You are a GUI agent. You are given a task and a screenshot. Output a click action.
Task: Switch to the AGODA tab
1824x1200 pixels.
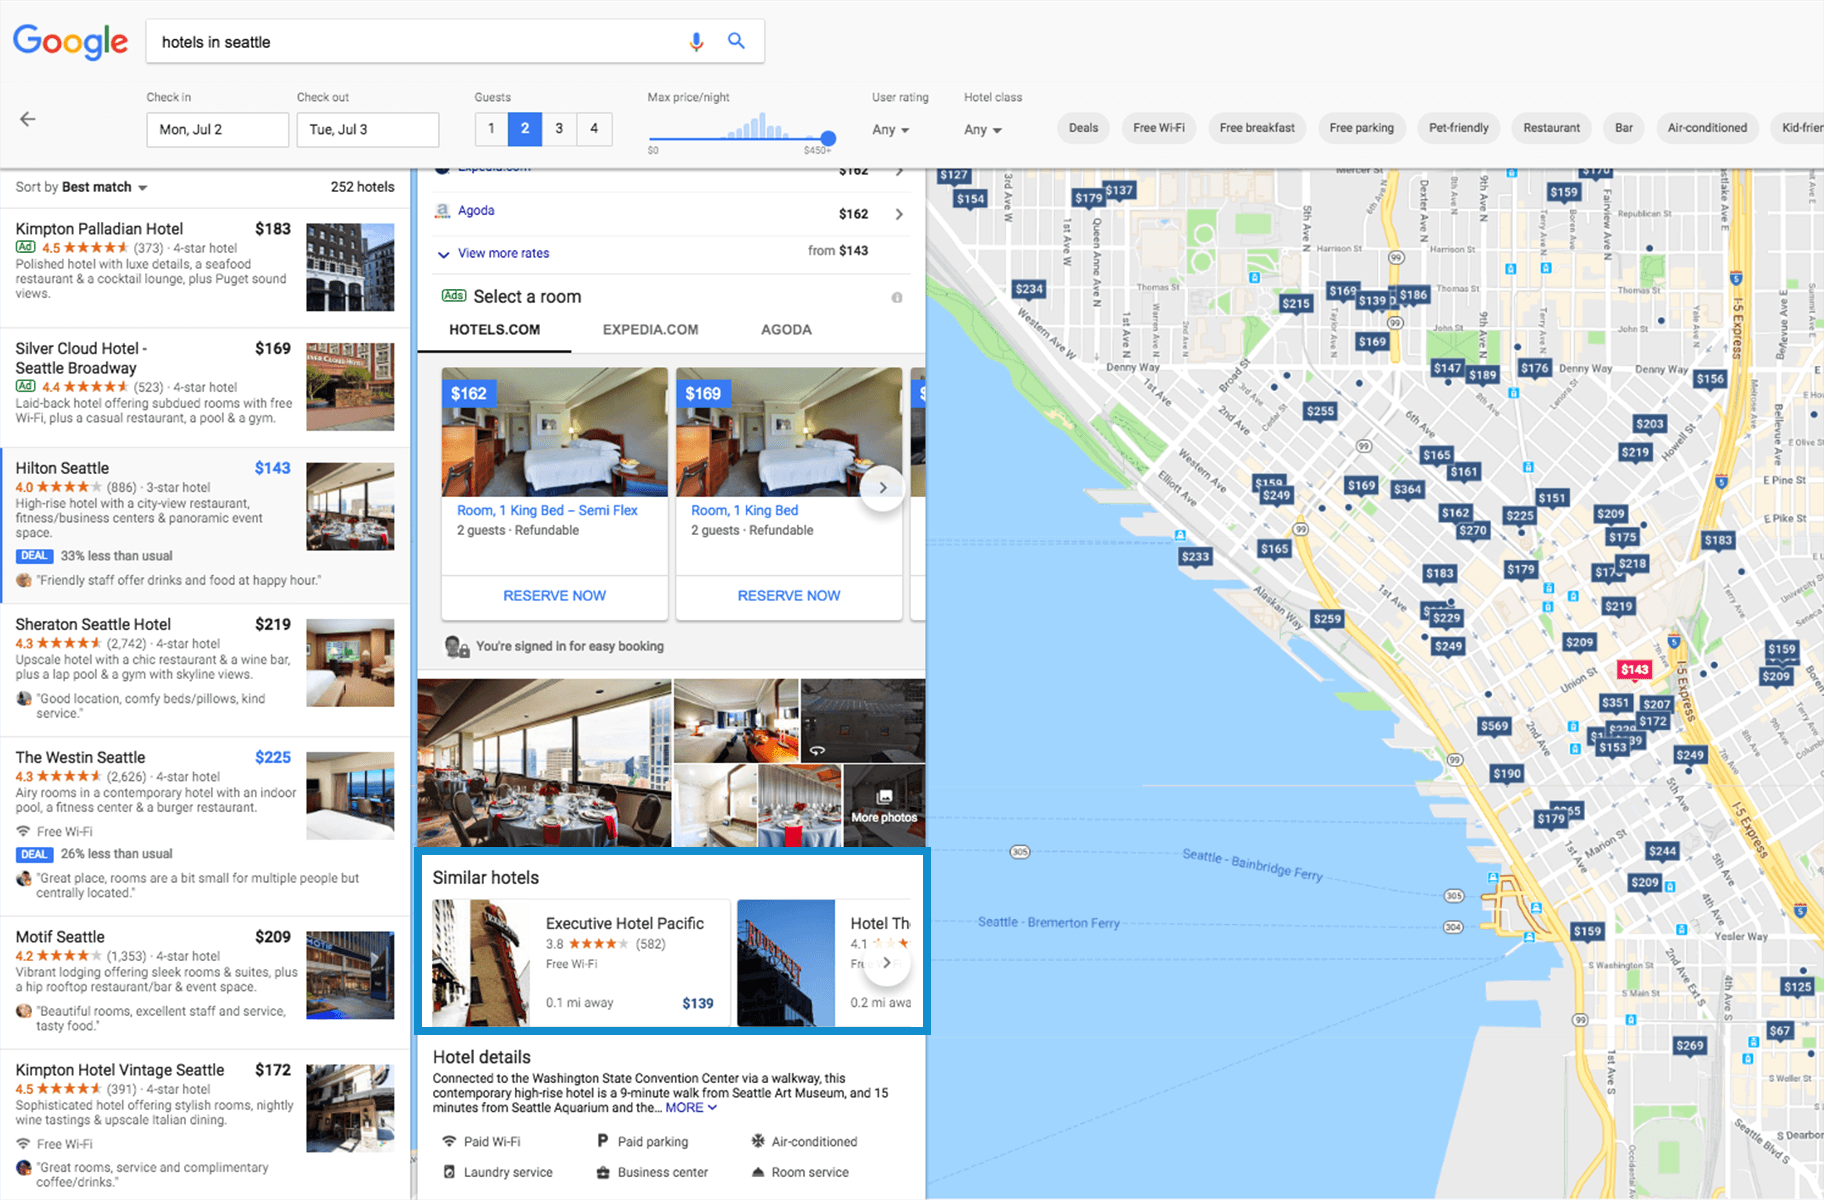point(786,330)
